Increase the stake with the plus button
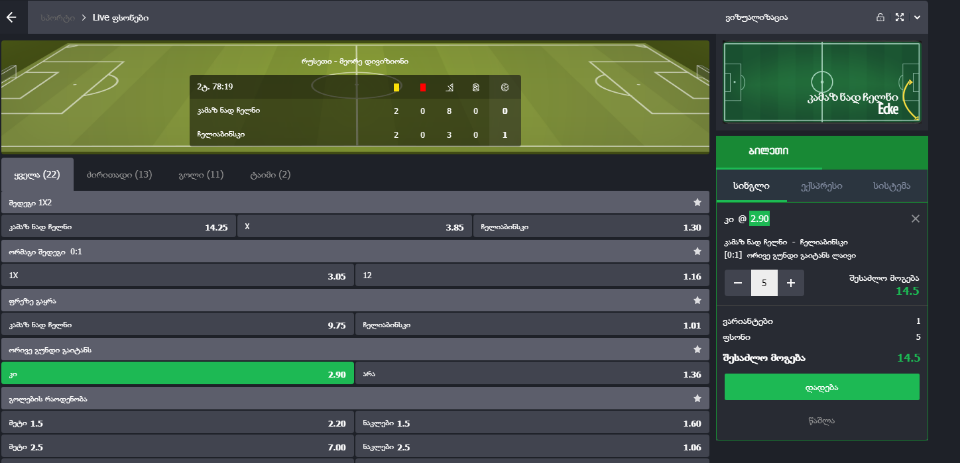Image resolution: width=960 pixels, height=463 pixels. 791,283
